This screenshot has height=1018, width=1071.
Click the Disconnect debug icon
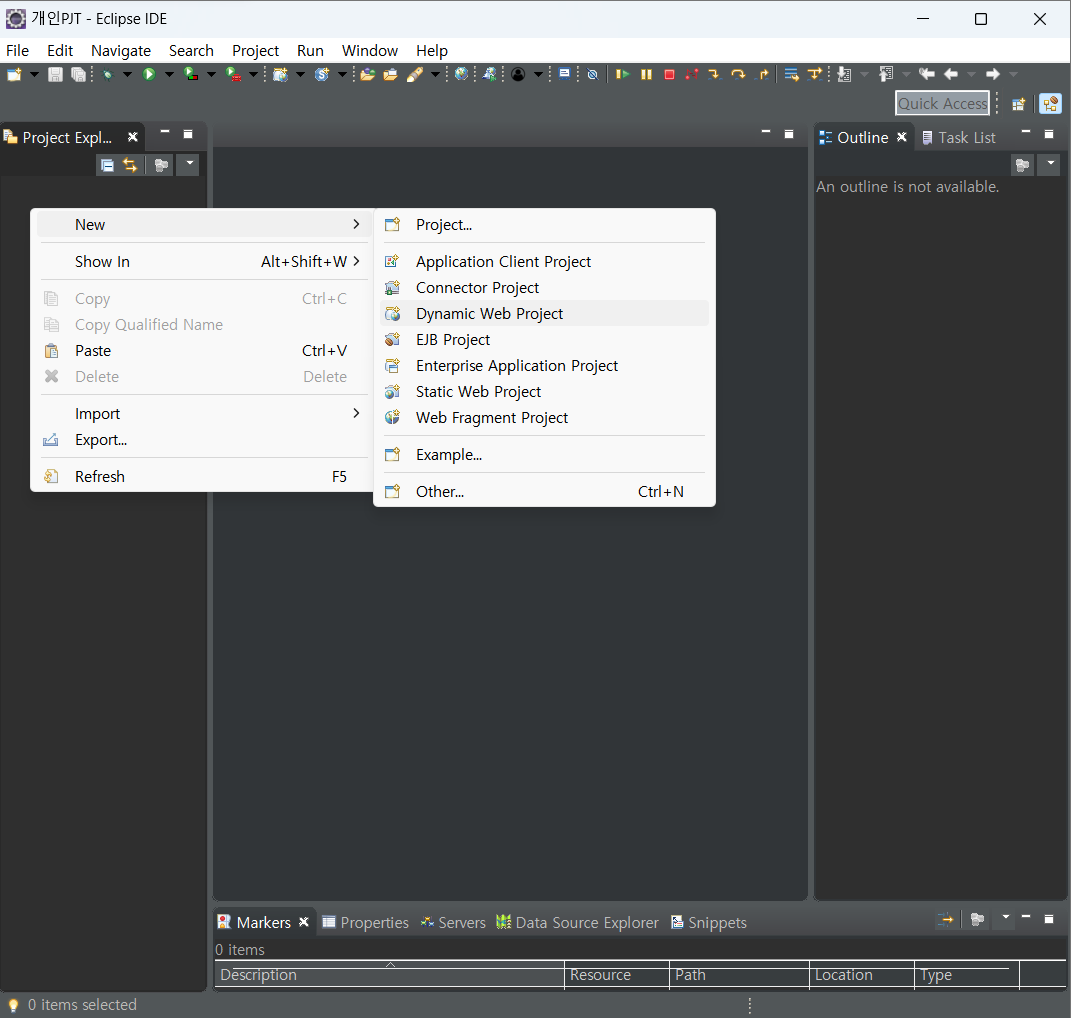coord(692,74)
